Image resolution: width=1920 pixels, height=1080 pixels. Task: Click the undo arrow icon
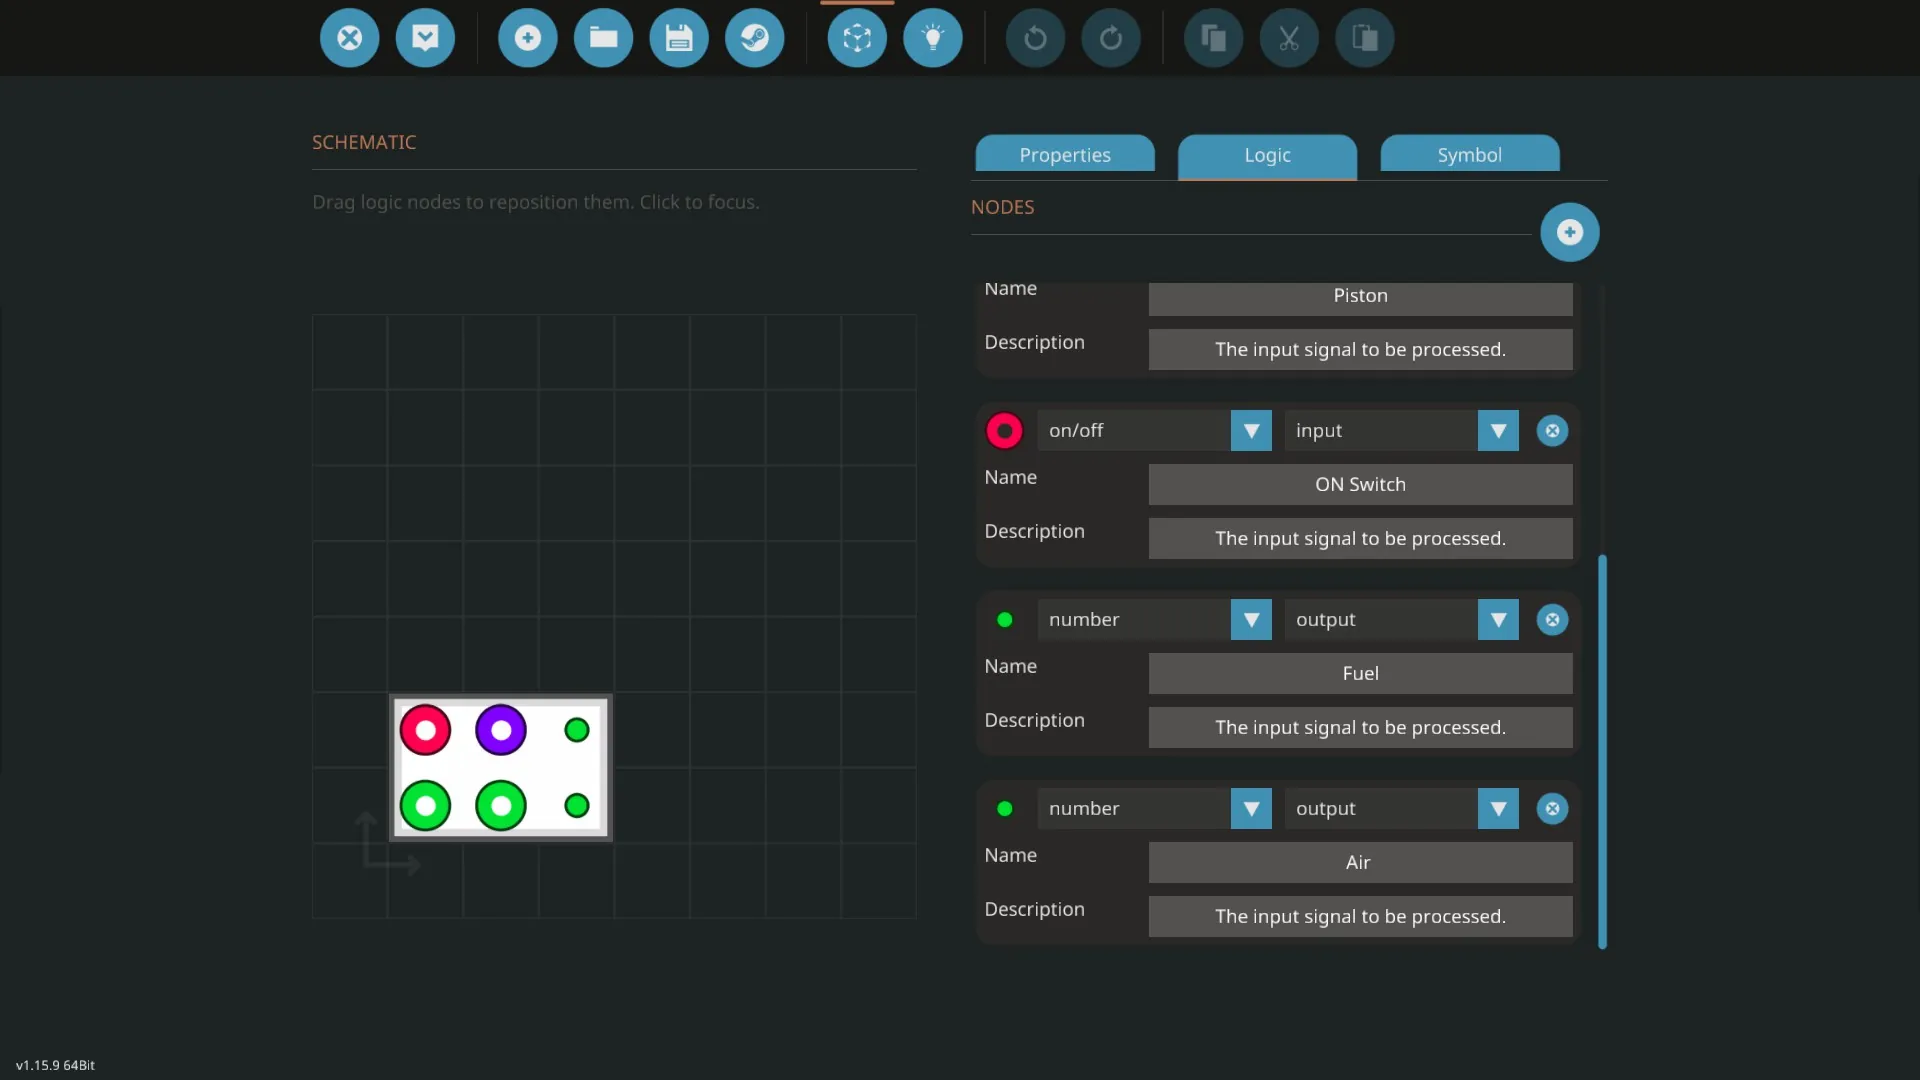pyautogui.click(x=1035, y=38)
